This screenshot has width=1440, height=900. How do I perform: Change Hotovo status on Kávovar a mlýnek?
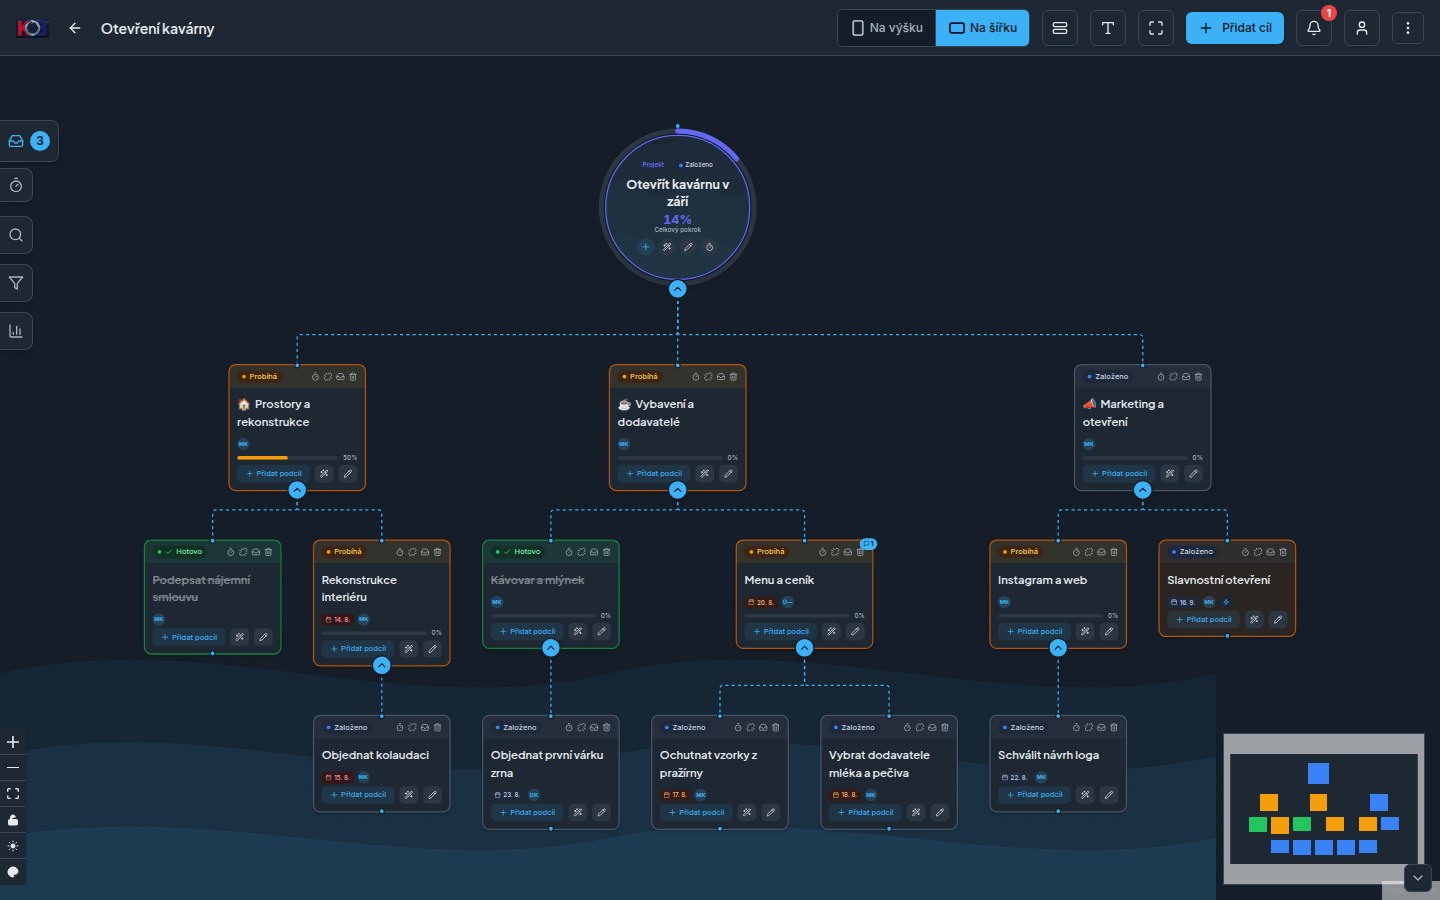click(x=518, y=552)
